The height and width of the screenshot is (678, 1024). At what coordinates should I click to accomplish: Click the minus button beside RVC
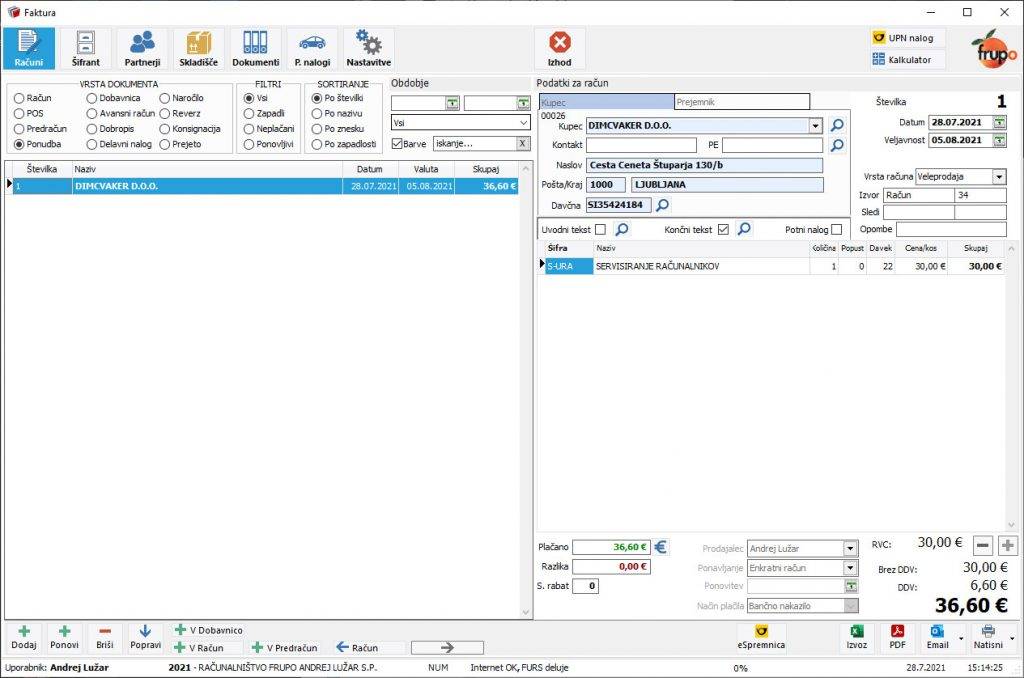[x=983, y=545]
